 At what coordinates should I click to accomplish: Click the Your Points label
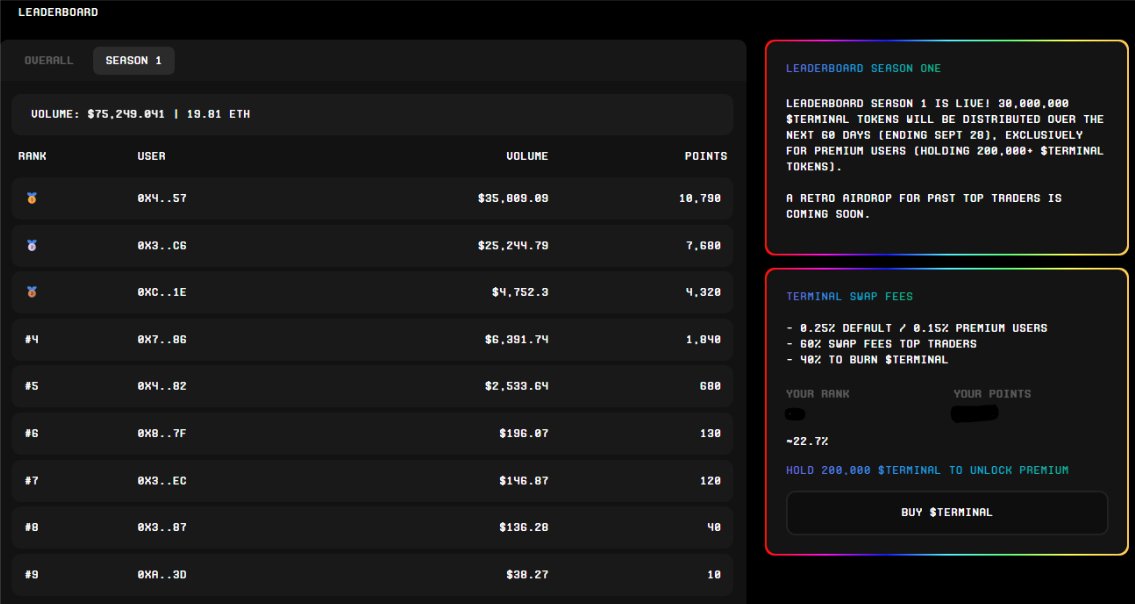tap(992, 394)
